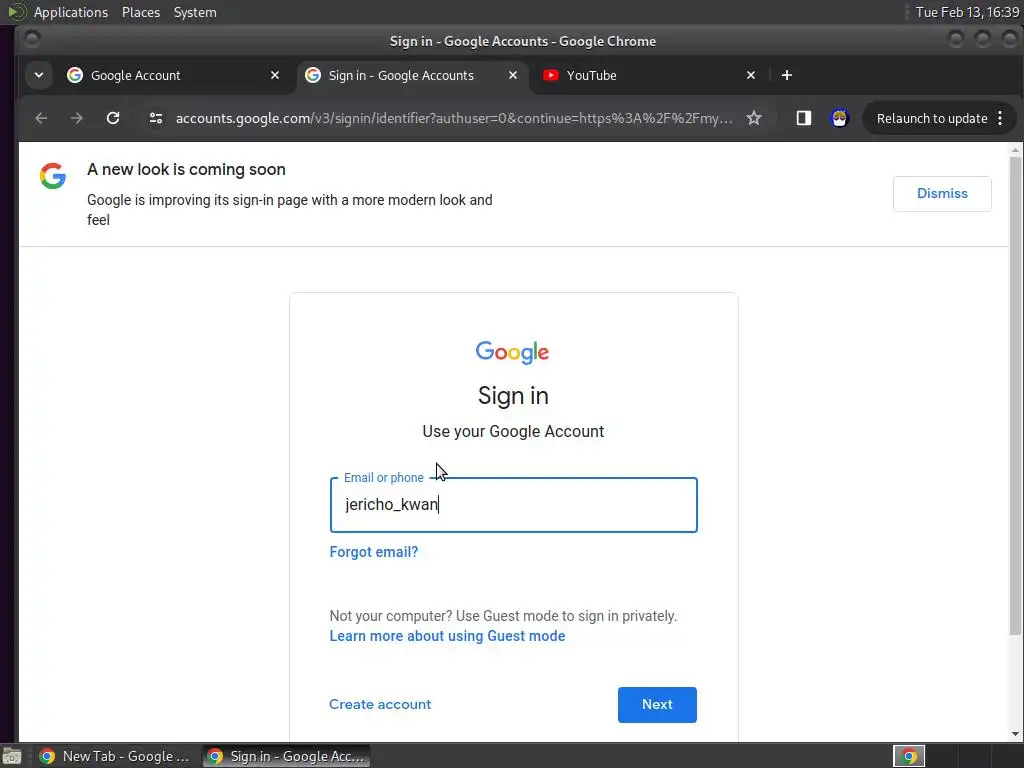Open site information icon in address bar
This screenshot has height=768, width=1024.
(x=155, y=118)
